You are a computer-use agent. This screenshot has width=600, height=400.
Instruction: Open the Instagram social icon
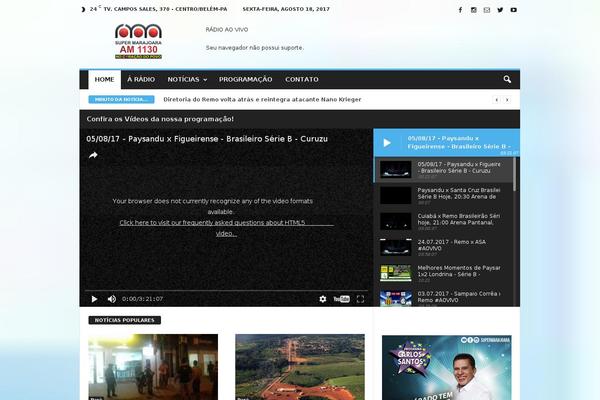[474, 10]
